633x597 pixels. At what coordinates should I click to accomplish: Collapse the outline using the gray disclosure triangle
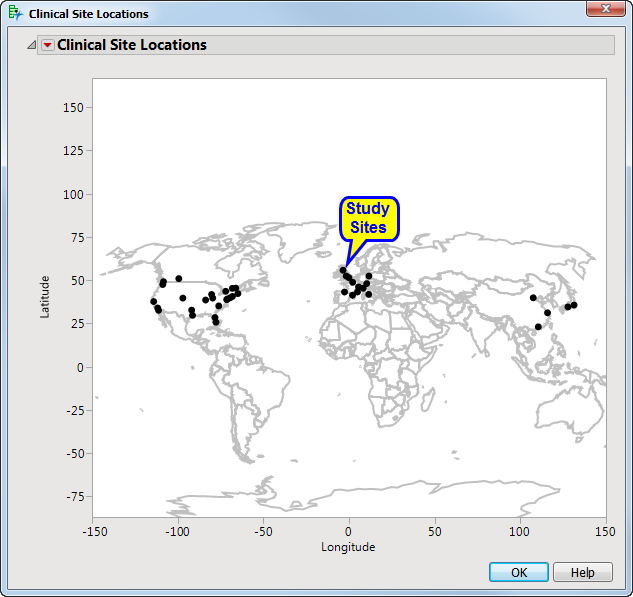click(x=32, y=46)
